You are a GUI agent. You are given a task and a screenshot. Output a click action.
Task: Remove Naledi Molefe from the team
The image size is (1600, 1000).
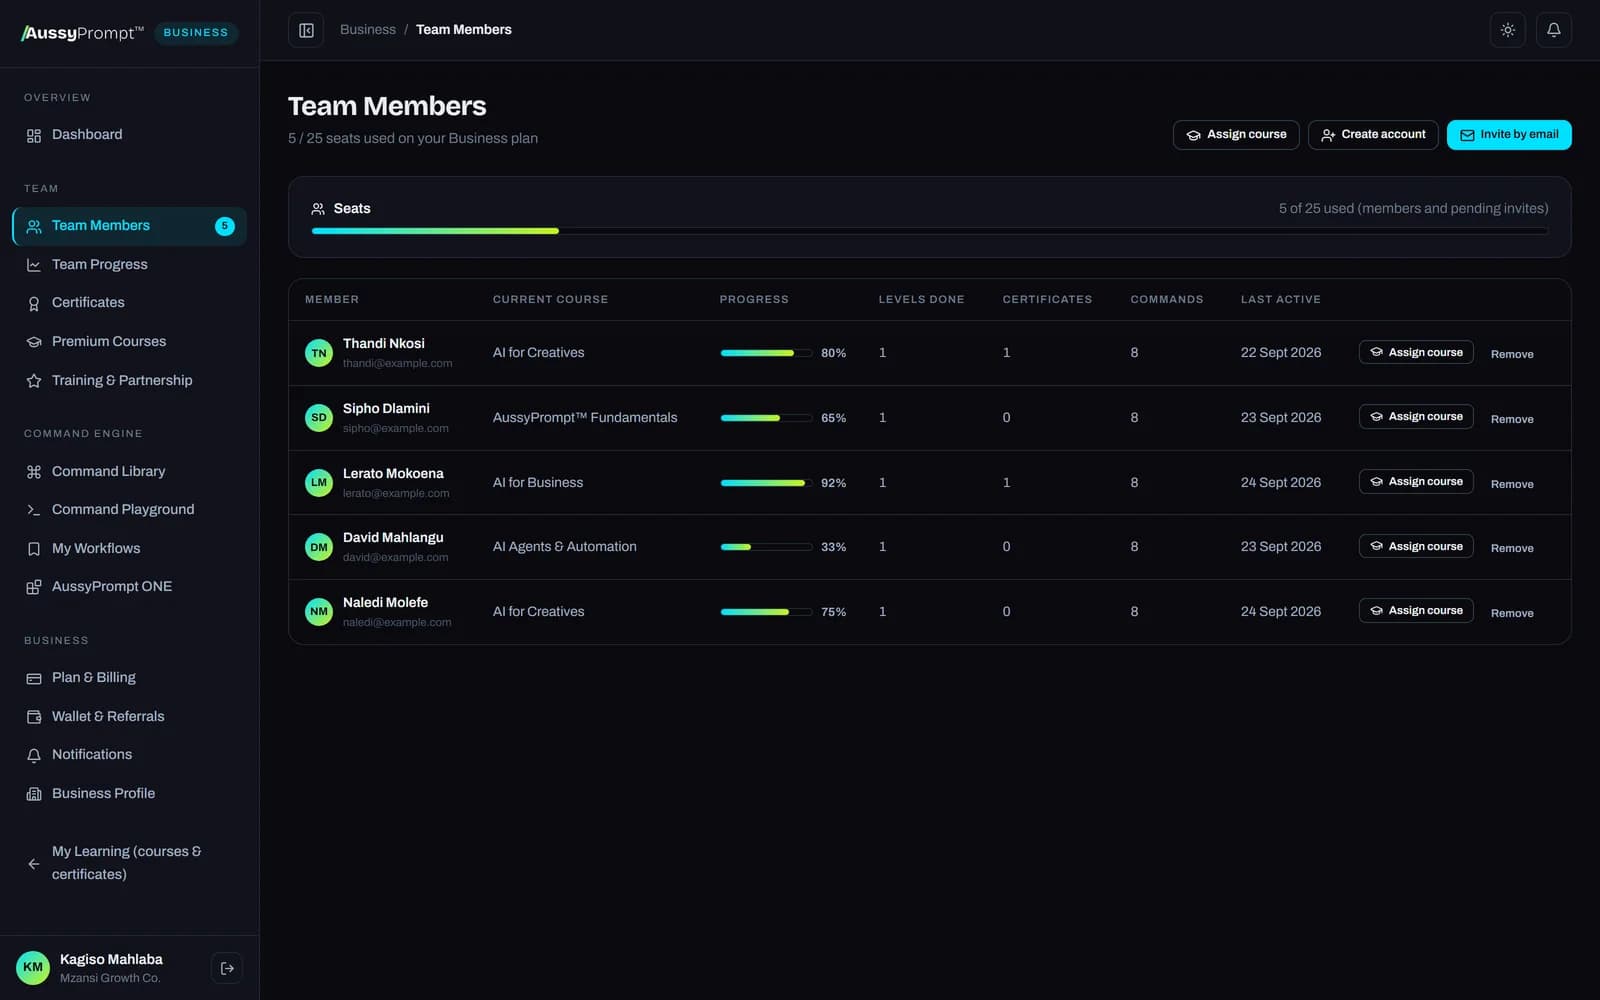pyautogui.click(x=1512, y=613)
